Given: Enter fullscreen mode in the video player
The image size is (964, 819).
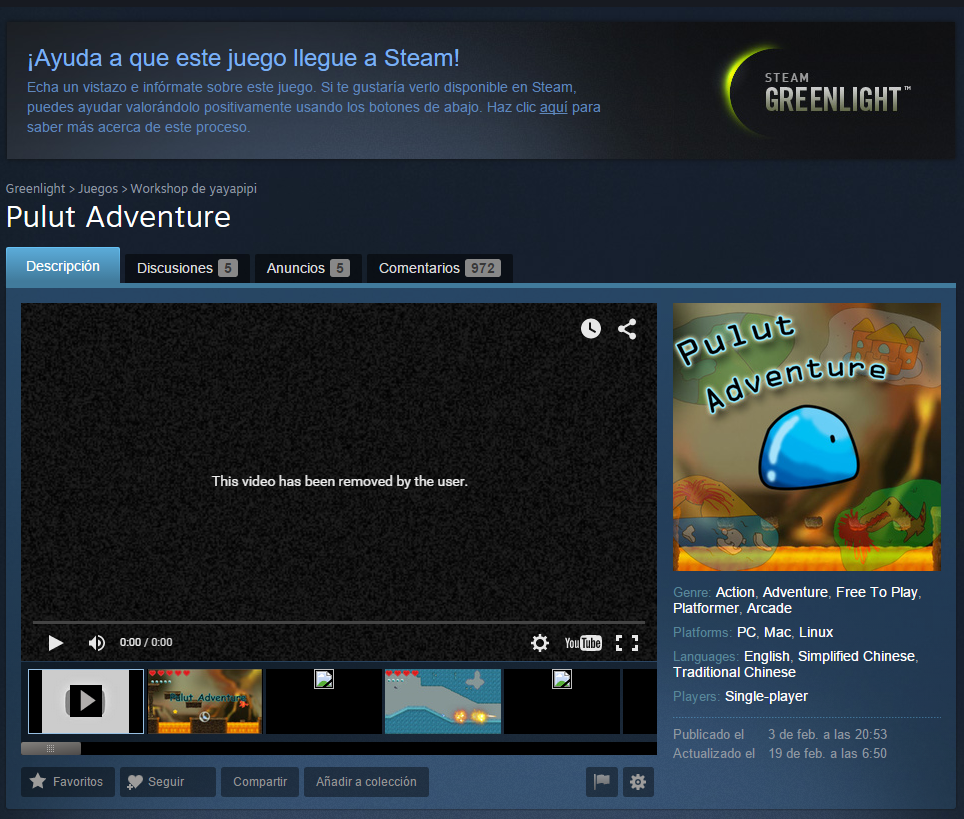Looking at the screenshot, I should click(x=627, y=643).
